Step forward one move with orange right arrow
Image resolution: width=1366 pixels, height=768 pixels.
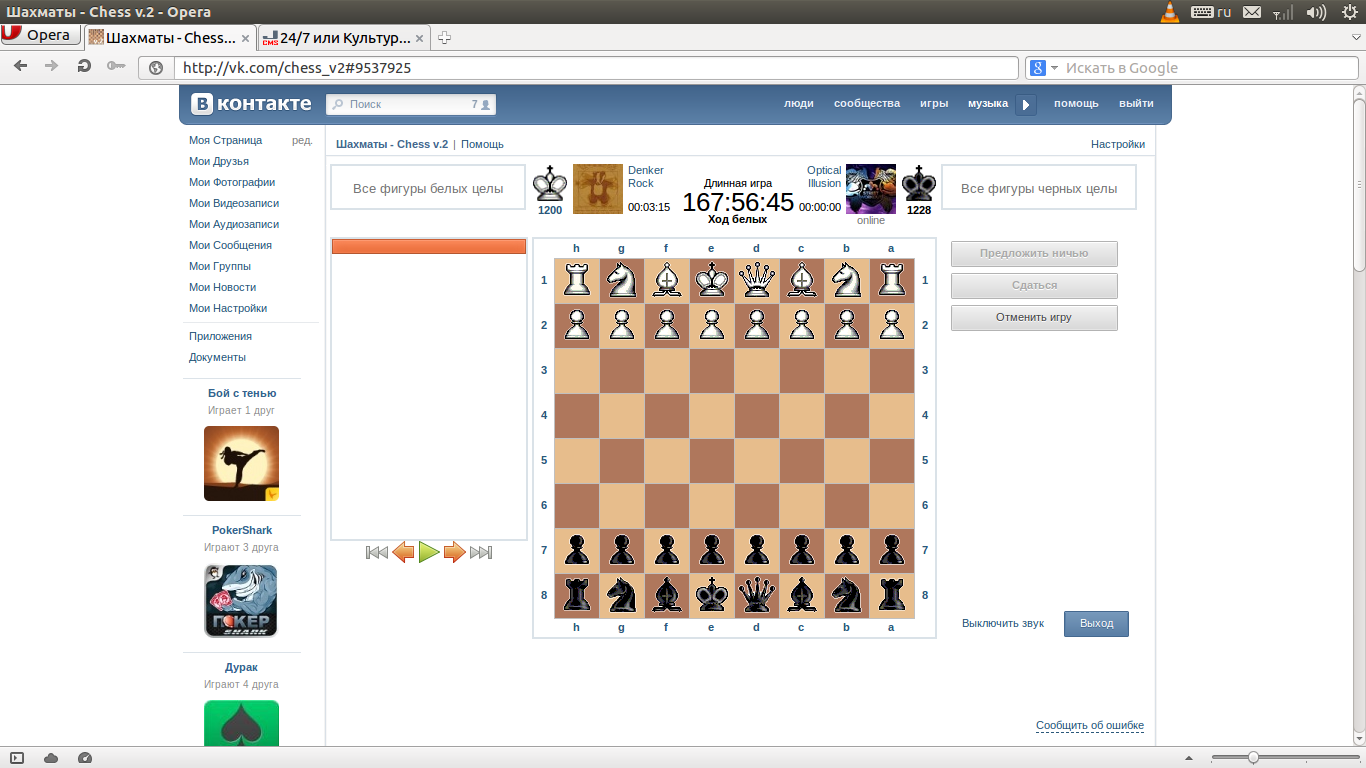click(454, 552)
